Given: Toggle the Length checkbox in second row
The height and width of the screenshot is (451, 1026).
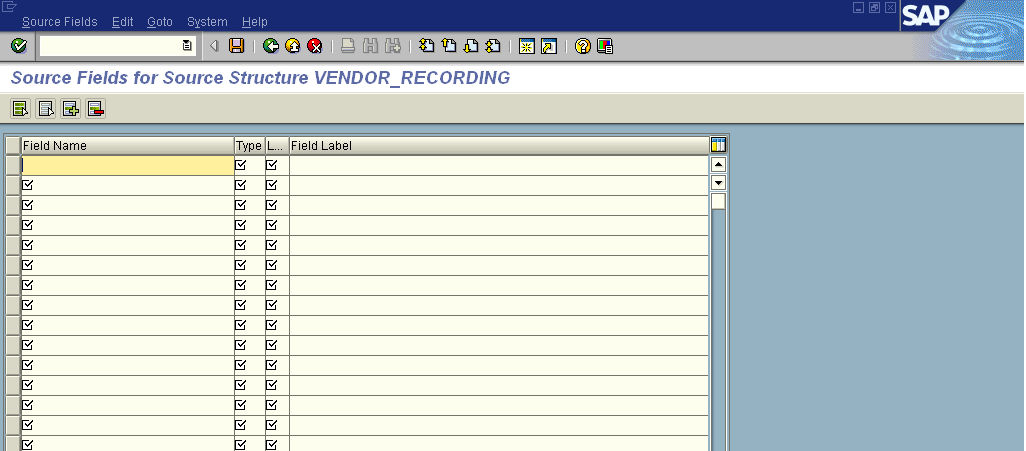Looking at the screenshot, I should [271, 185].
